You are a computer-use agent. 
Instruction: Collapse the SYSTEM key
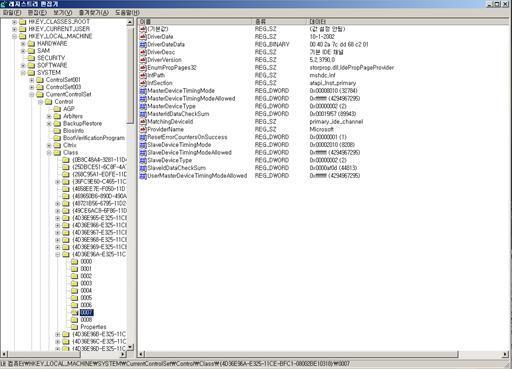click(x=23, y=73)
